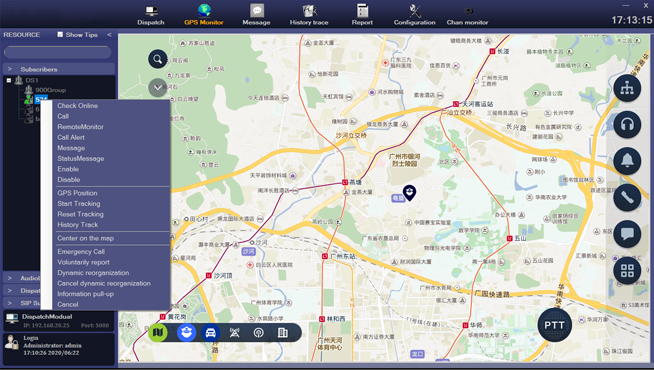Screen dimensions: 654x370
Task: Click the phone call round button
Action: coord(627,197)
